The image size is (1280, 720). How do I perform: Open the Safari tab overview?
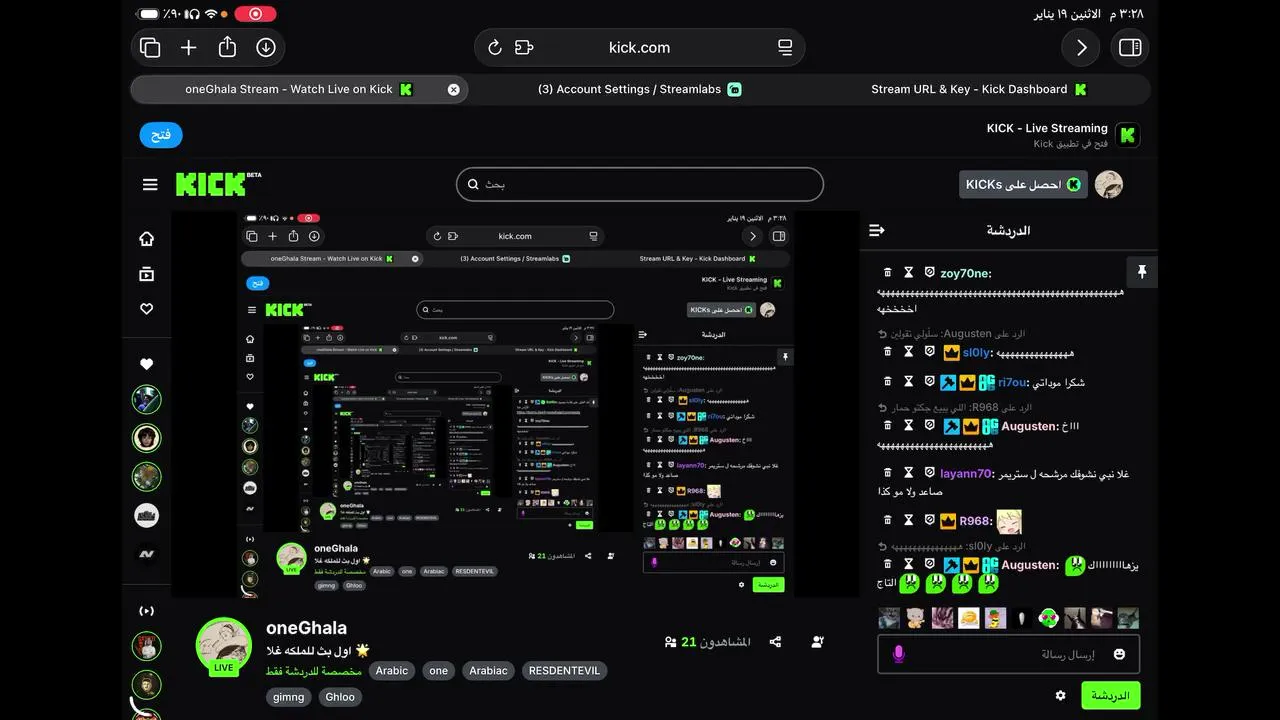pos(150,47)
